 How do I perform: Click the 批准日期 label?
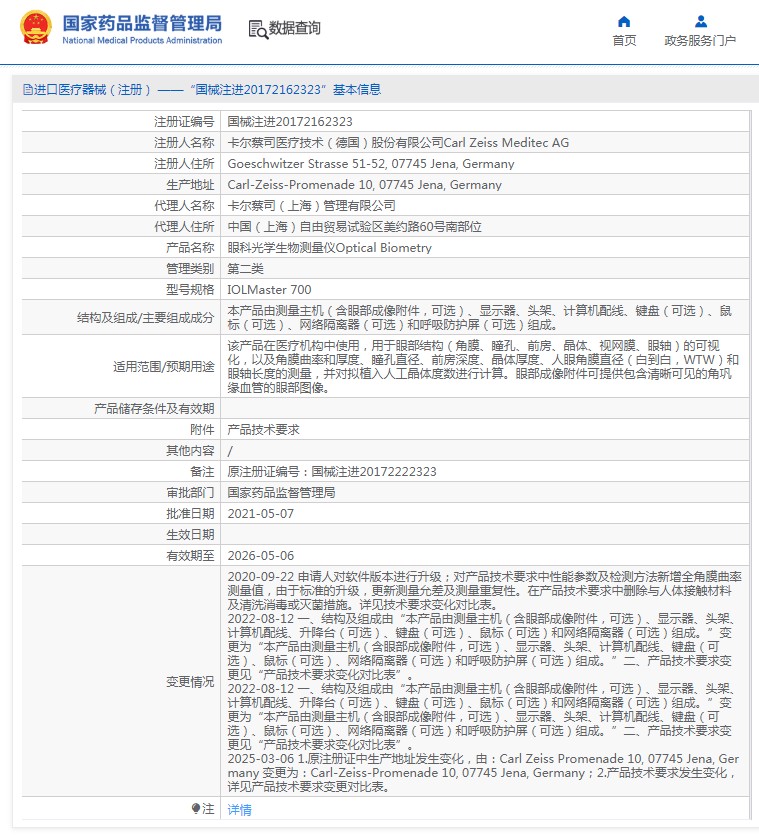click(190, 514)
